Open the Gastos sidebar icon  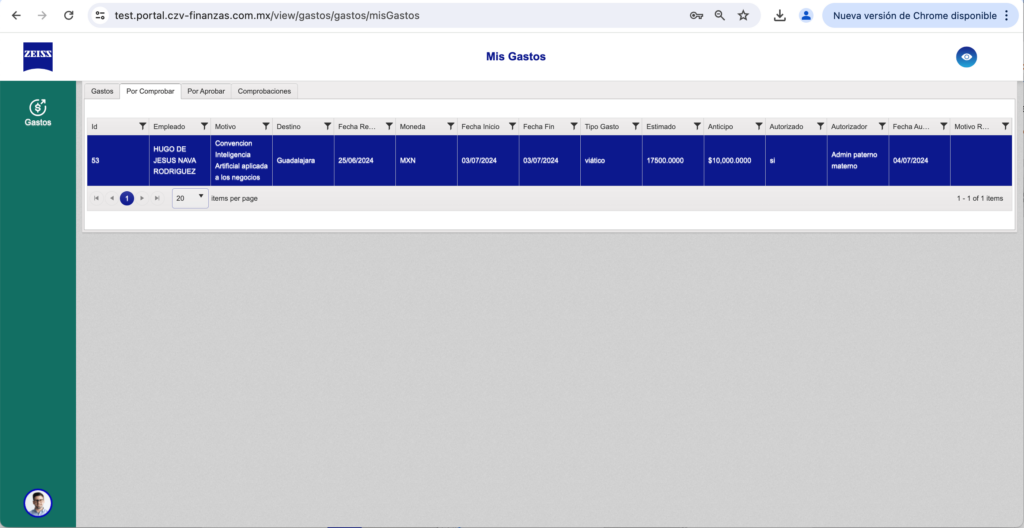coord(38,112)
